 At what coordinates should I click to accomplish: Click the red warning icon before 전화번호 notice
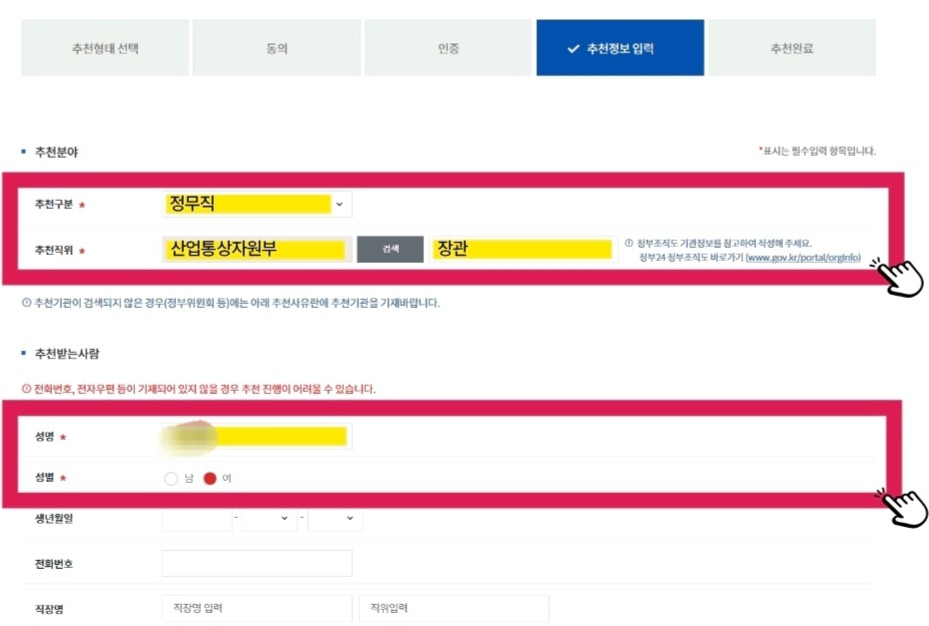[26, 389]
